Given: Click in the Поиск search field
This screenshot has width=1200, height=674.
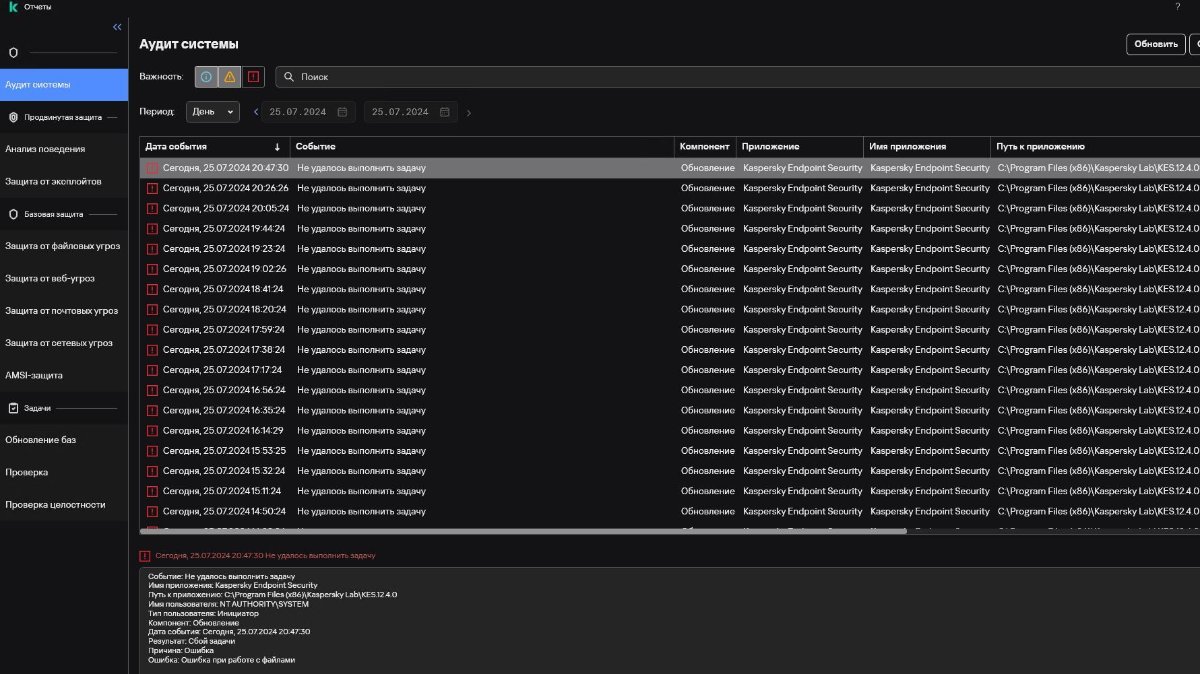Looking at the screenshot, I should [x=700, y=77].
